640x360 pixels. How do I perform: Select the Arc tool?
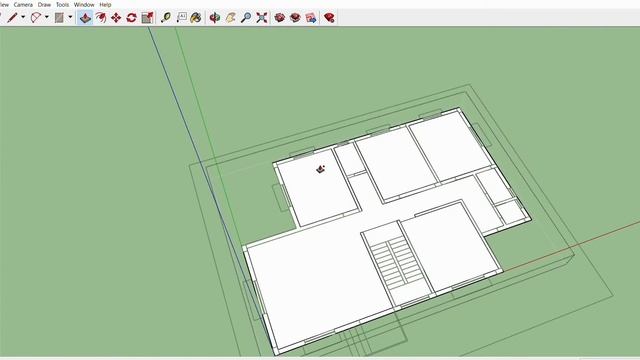point(36,18)
